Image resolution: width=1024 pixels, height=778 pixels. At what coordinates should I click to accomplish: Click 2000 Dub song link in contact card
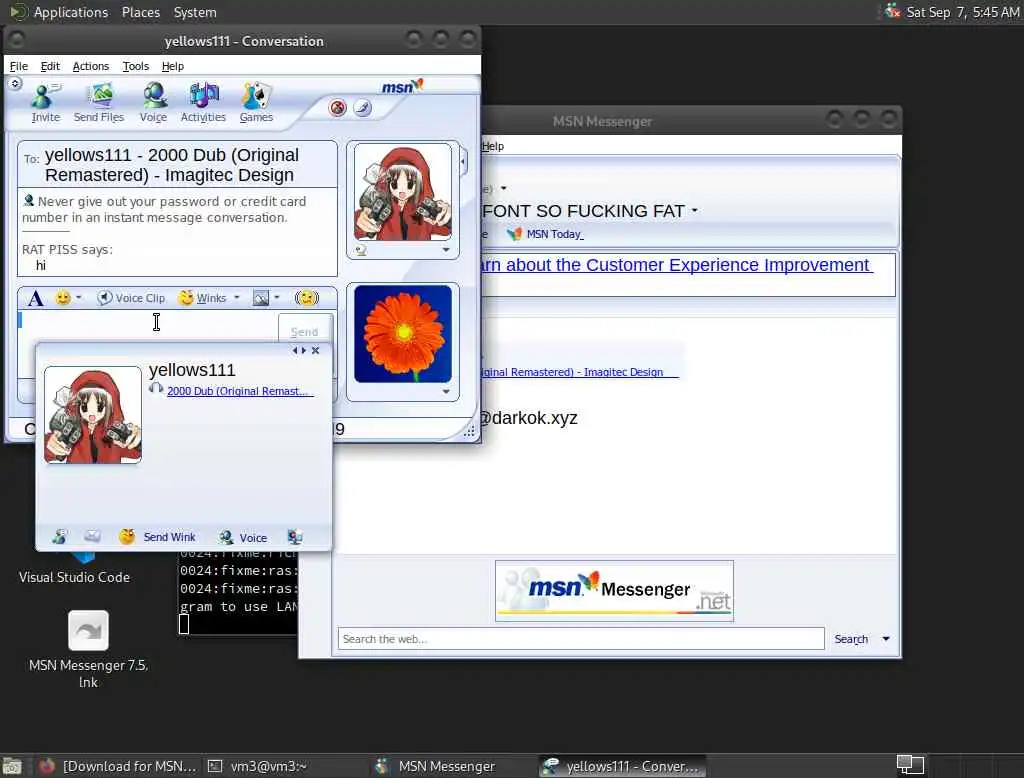(240, 391)
